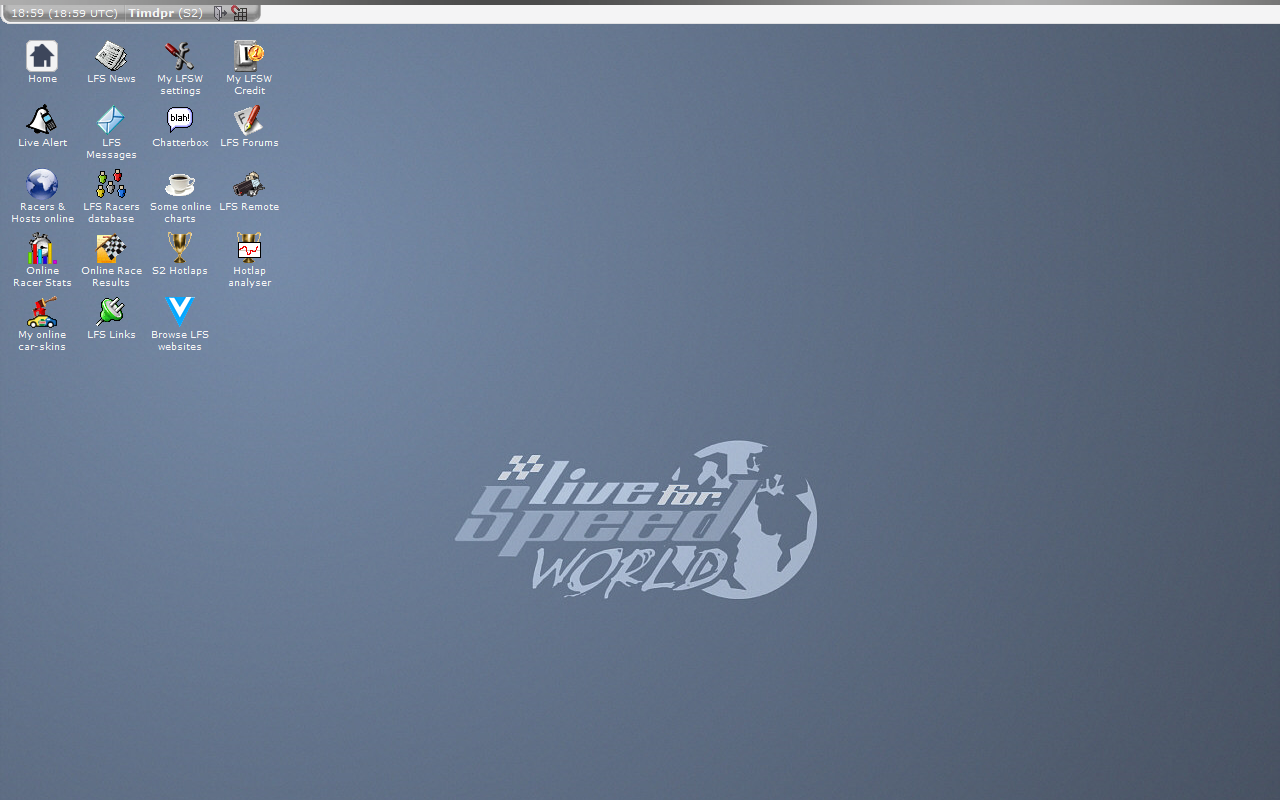Open Racers & Hosts online globe icon
This screenshot has height=800, width=1280.
pyautogui.click(x=42, y=184)
